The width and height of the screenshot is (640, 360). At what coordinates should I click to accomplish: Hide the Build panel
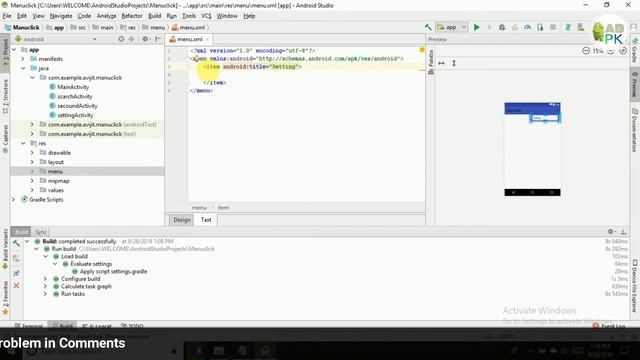(624, 232)
